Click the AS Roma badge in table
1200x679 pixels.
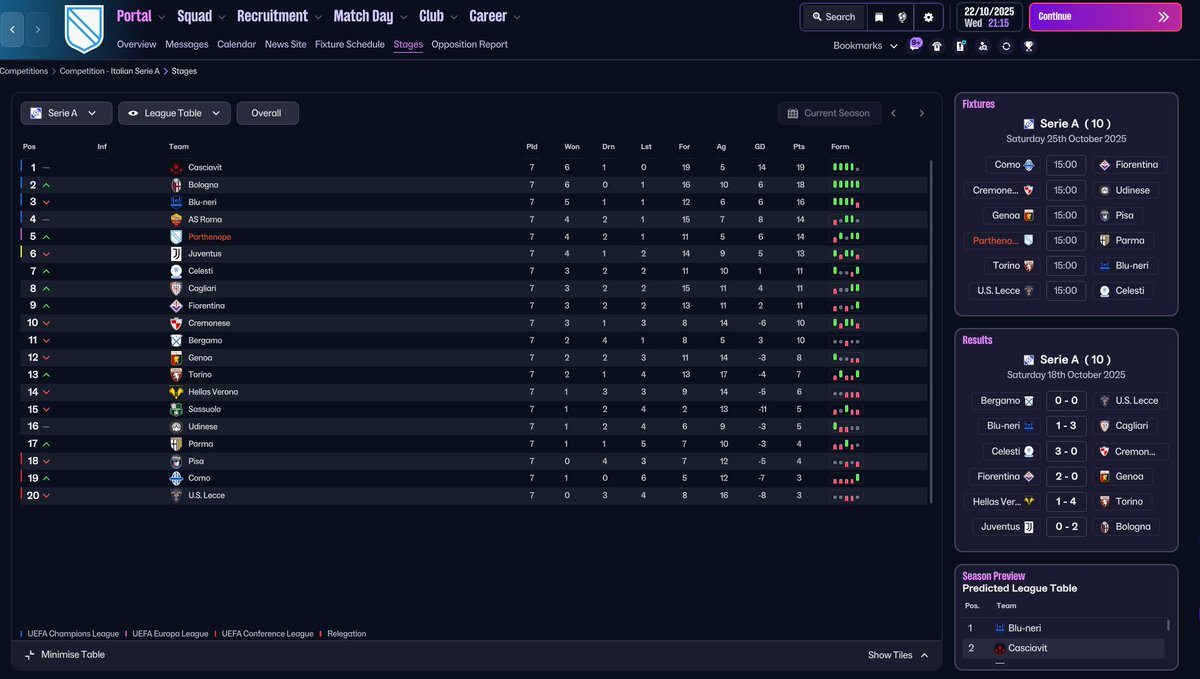(176, 220)
